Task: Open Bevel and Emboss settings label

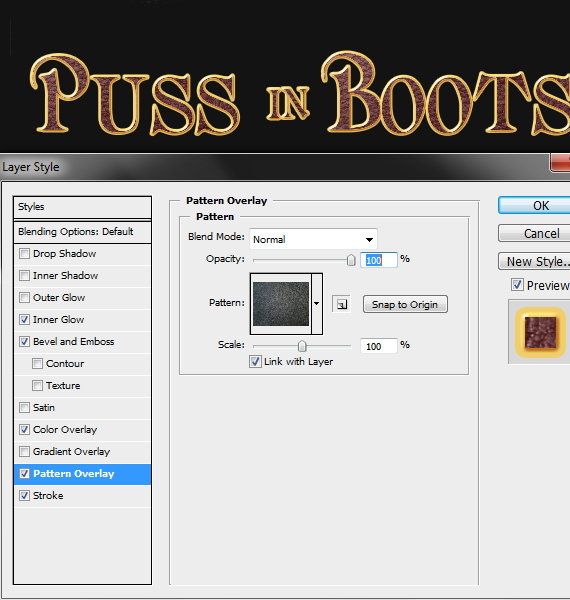Action: [x=73, y=342]
